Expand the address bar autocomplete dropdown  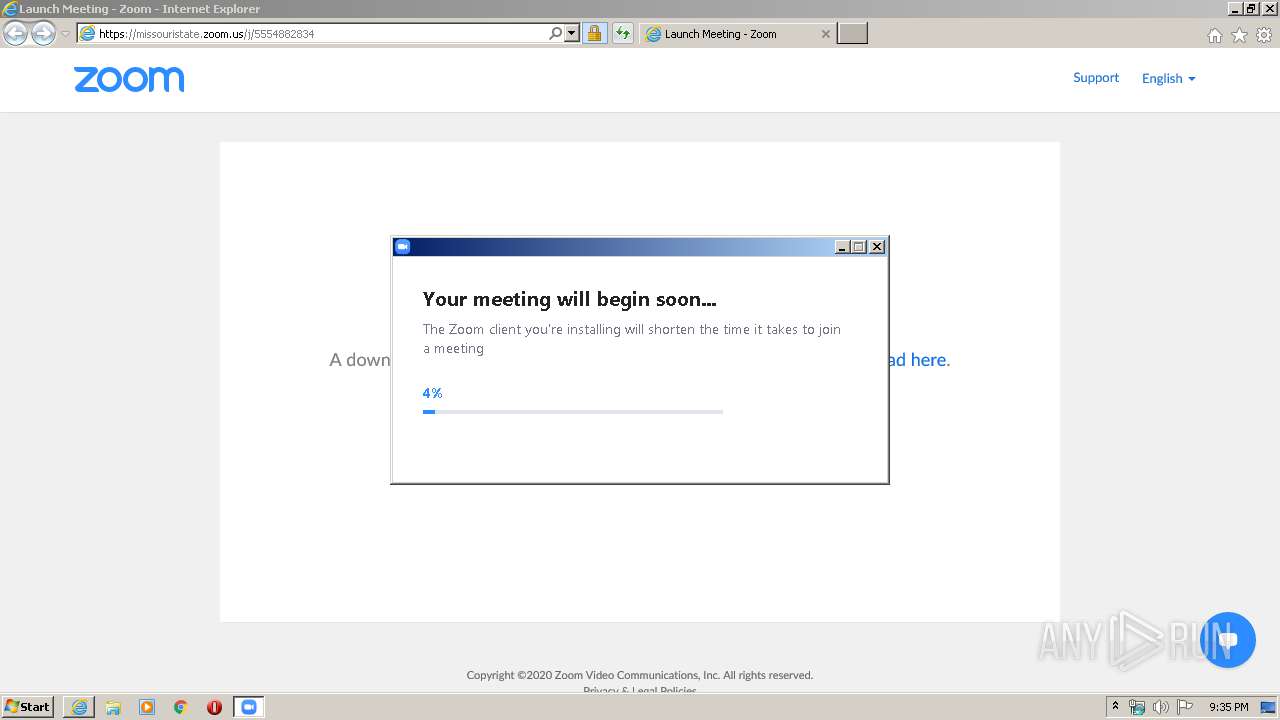(572, 33)
